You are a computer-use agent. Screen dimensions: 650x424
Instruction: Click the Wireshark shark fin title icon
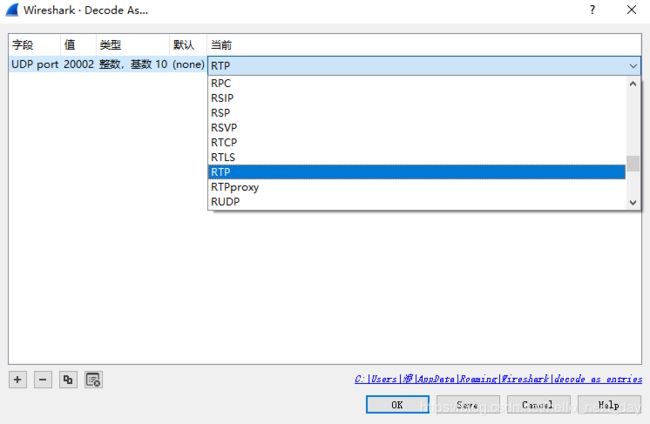point(12,10)
